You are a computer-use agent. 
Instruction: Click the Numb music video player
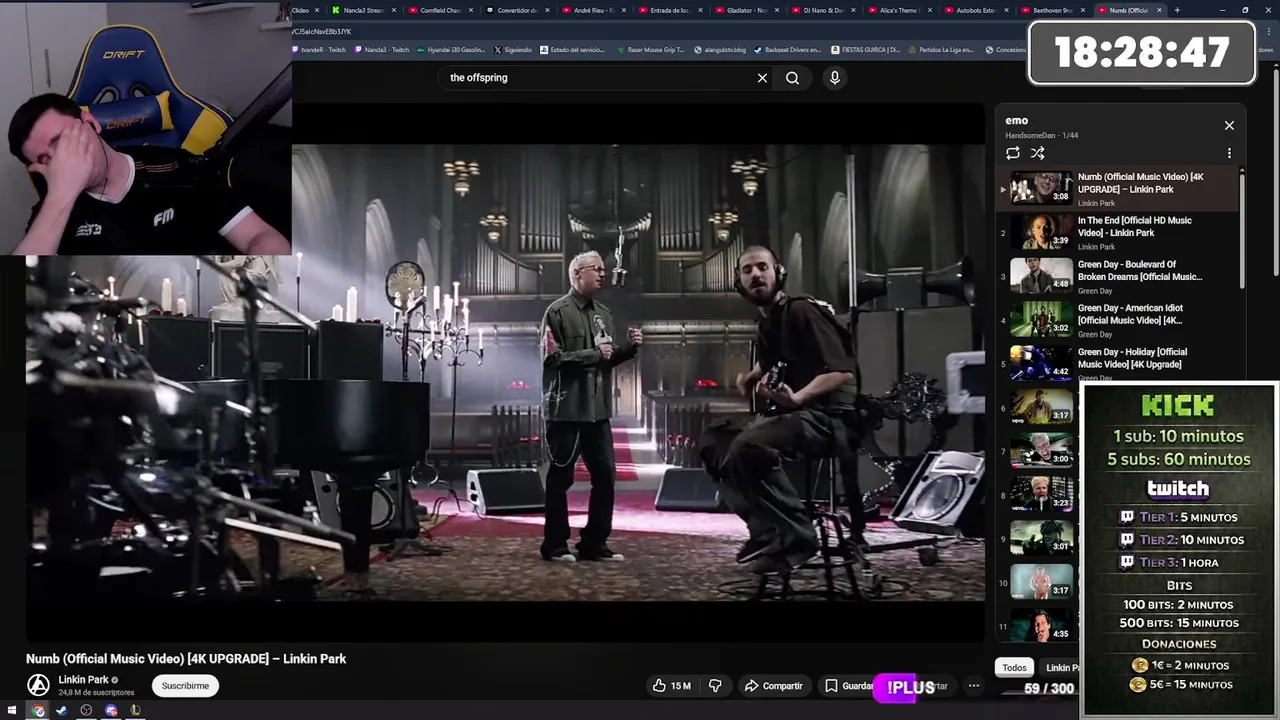(505, 372)
